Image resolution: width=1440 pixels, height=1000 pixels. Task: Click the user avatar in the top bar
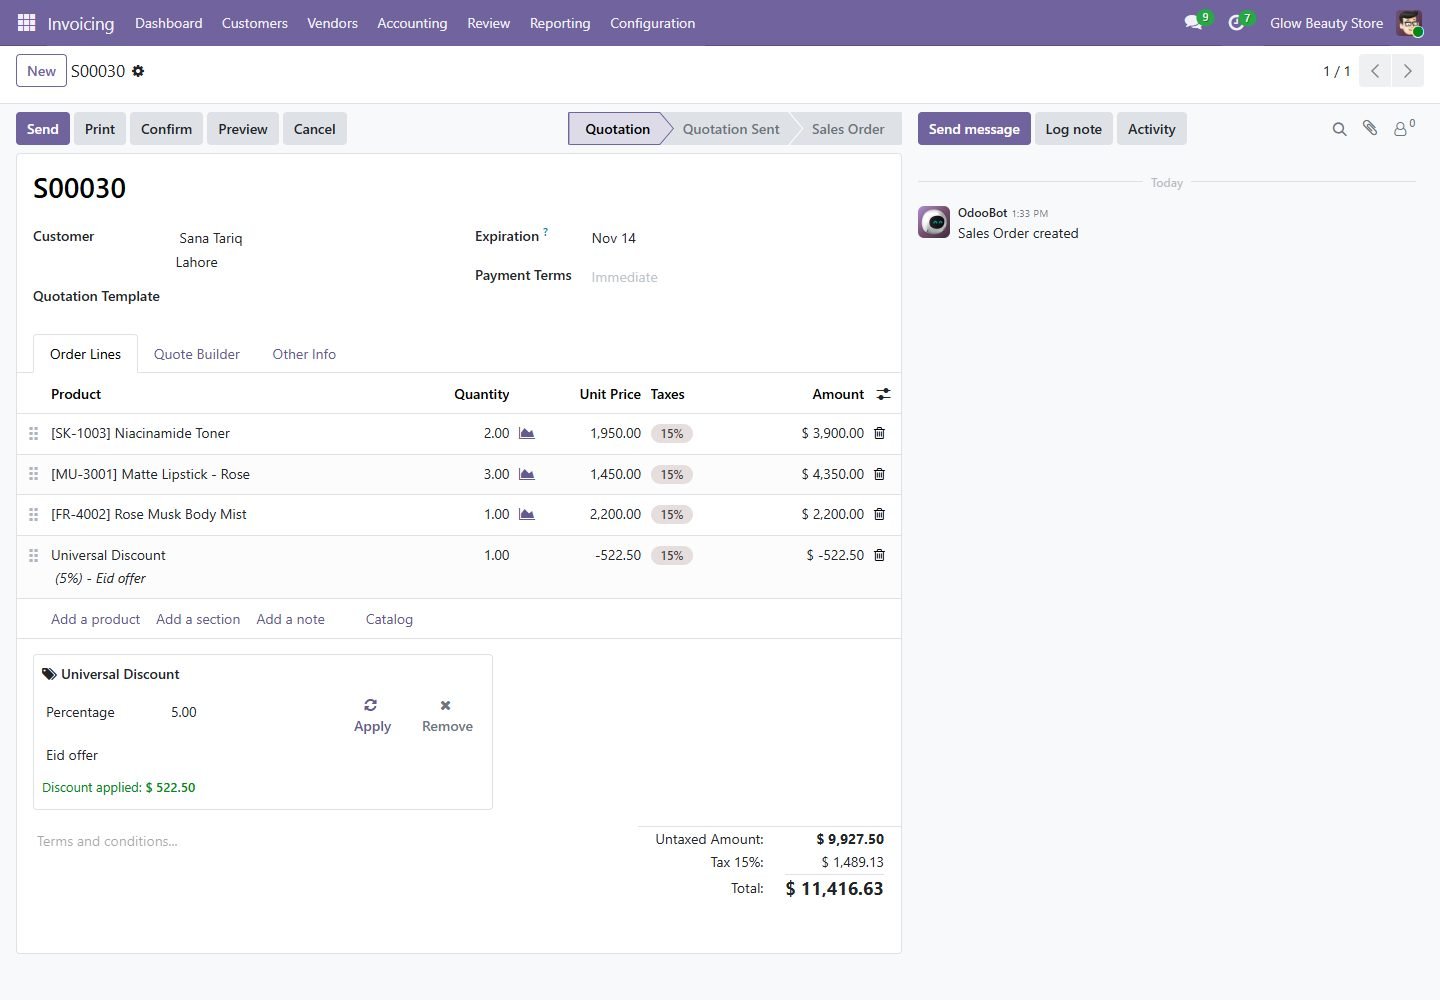tap(1409, 23)
